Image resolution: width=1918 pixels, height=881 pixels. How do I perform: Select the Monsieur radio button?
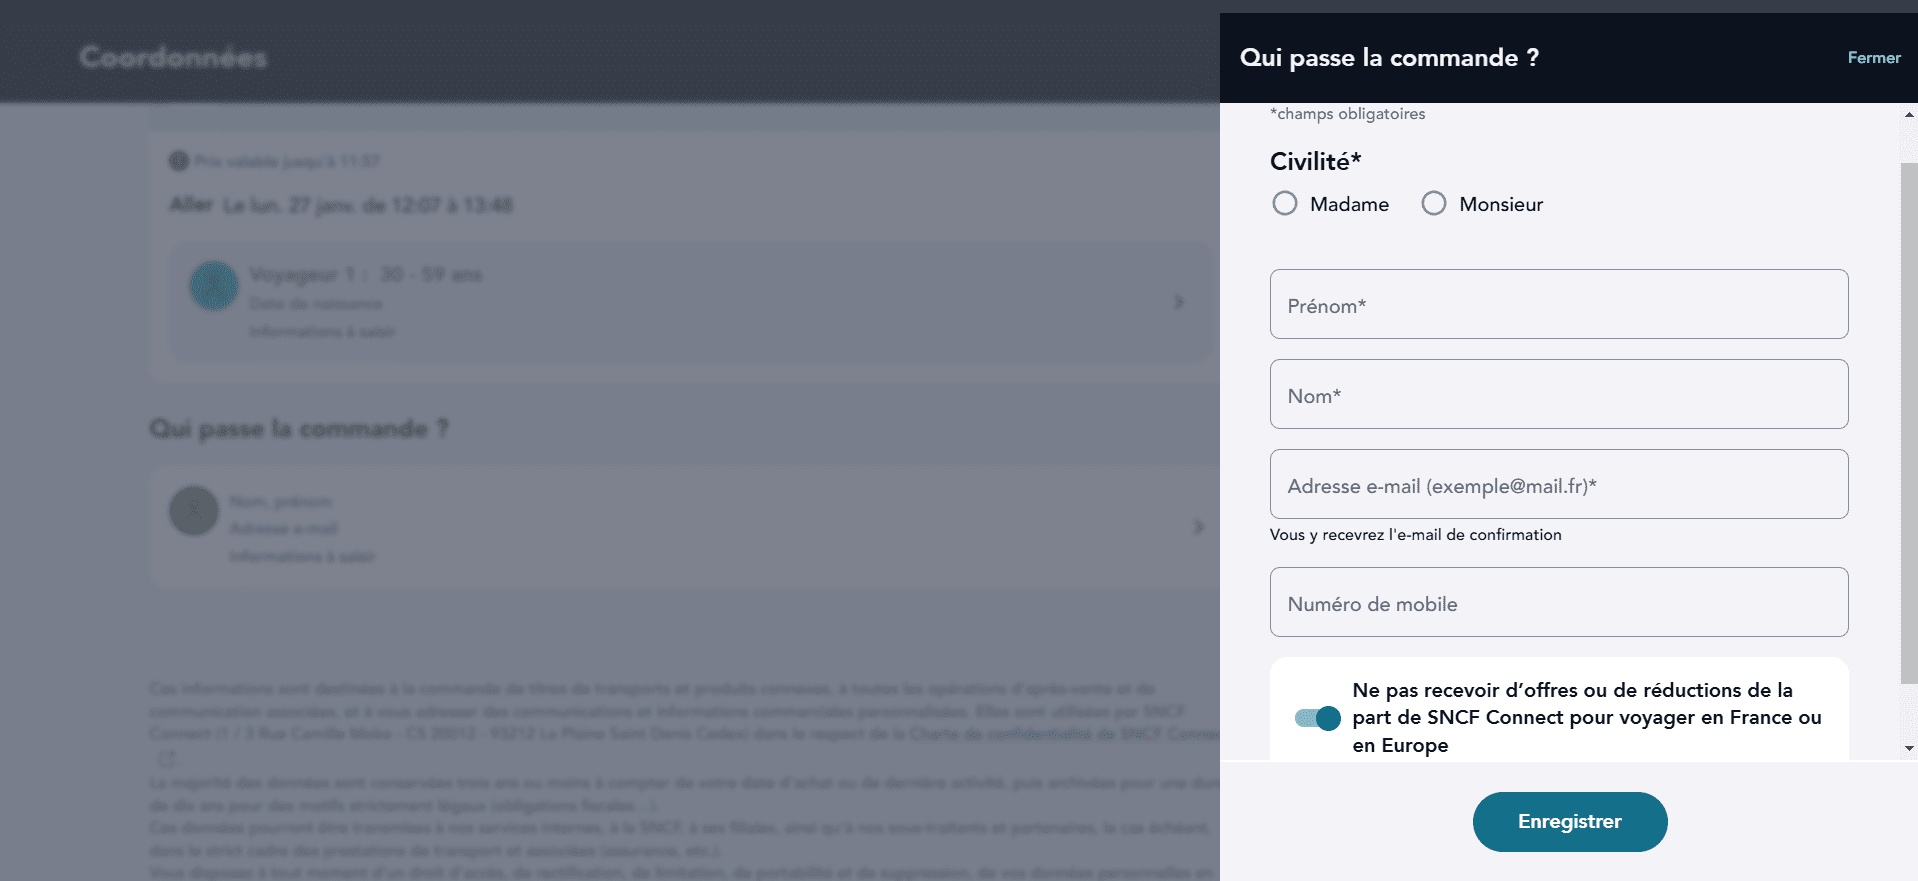tap(1434, 204)
